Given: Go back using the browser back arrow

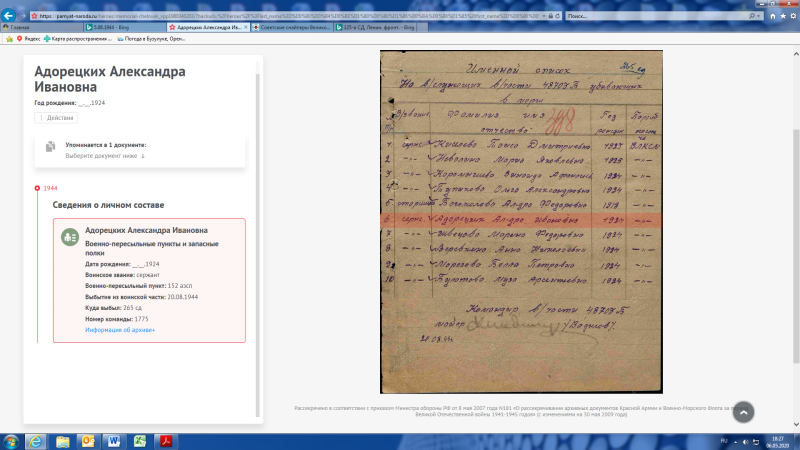Looking at the screenshot, I should 8,15.
